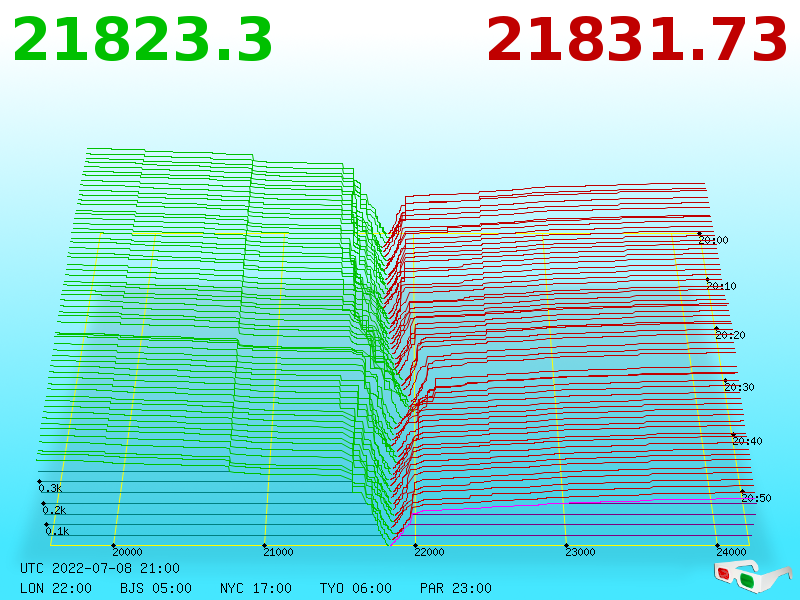Click the 0.3k volume axis label
Viewport: 800px width, 600px height.
pos(50,488)
